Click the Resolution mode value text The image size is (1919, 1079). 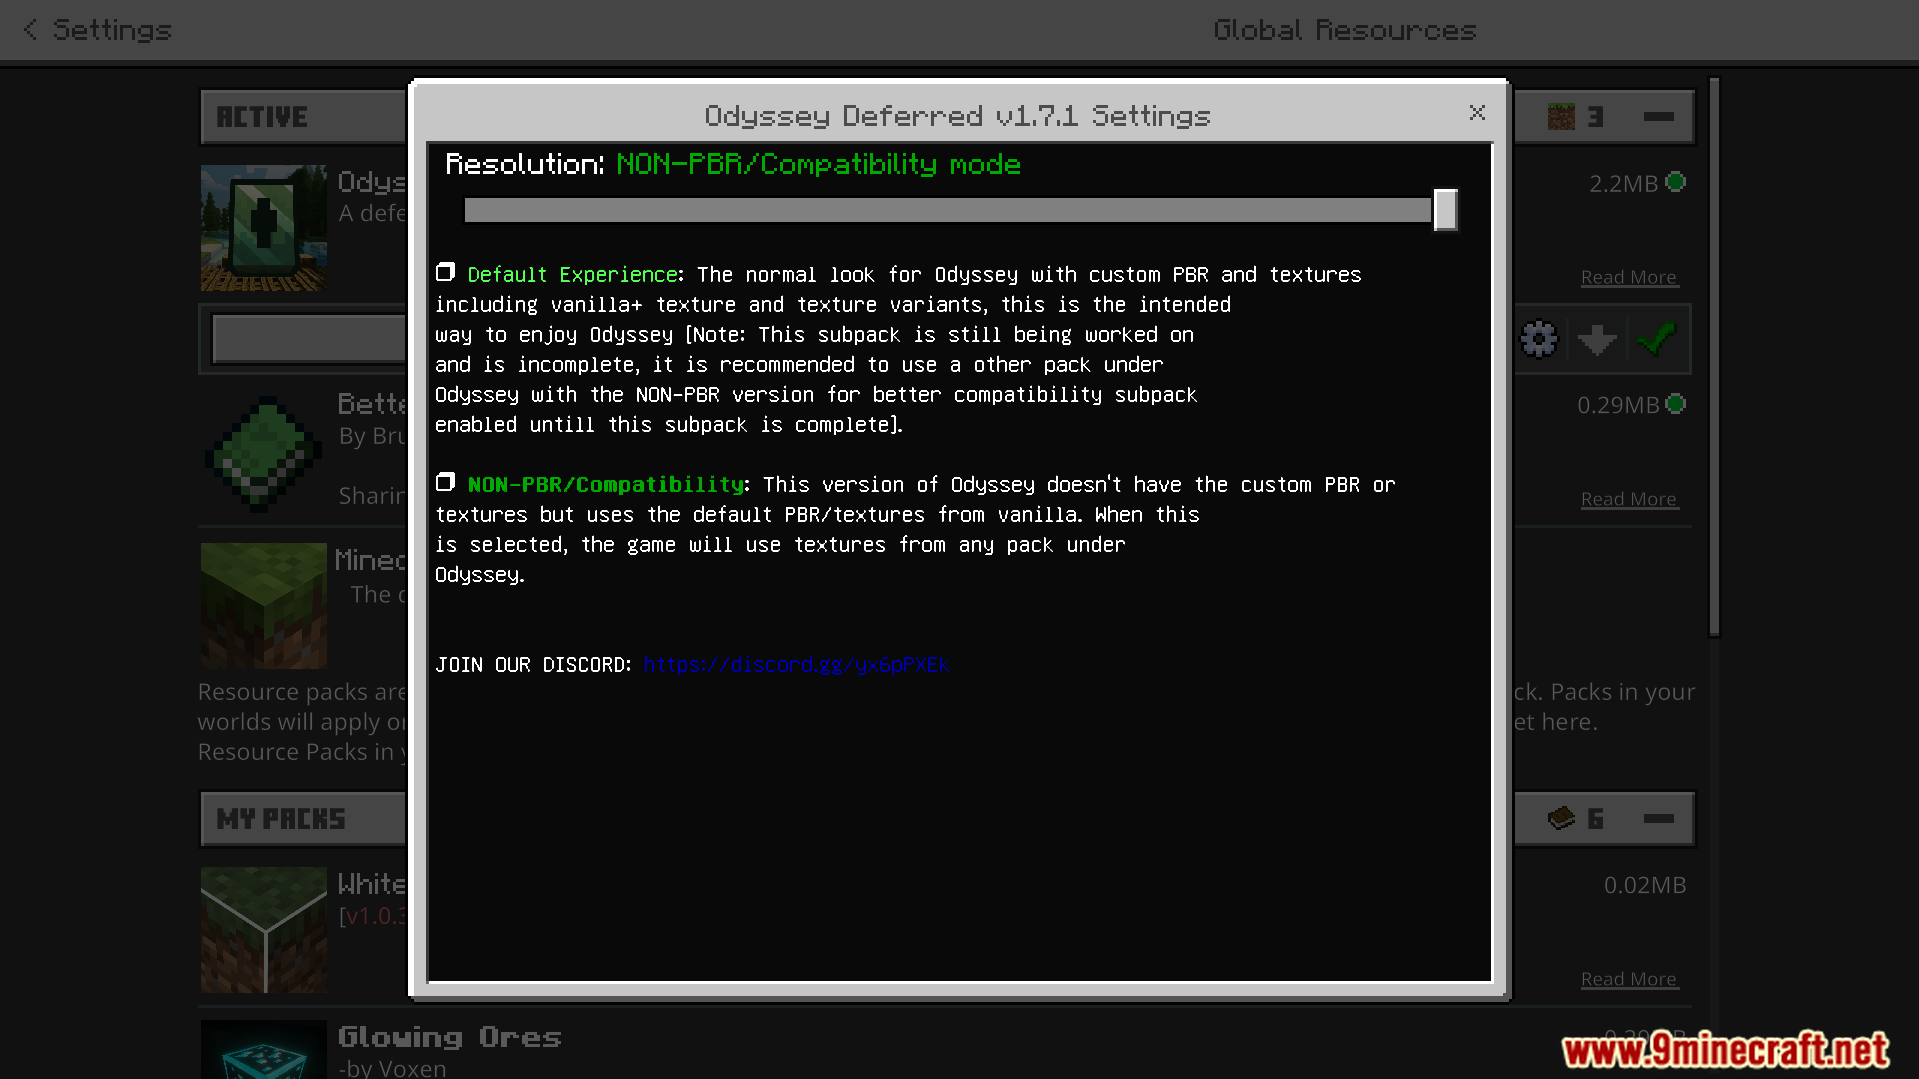818,164
